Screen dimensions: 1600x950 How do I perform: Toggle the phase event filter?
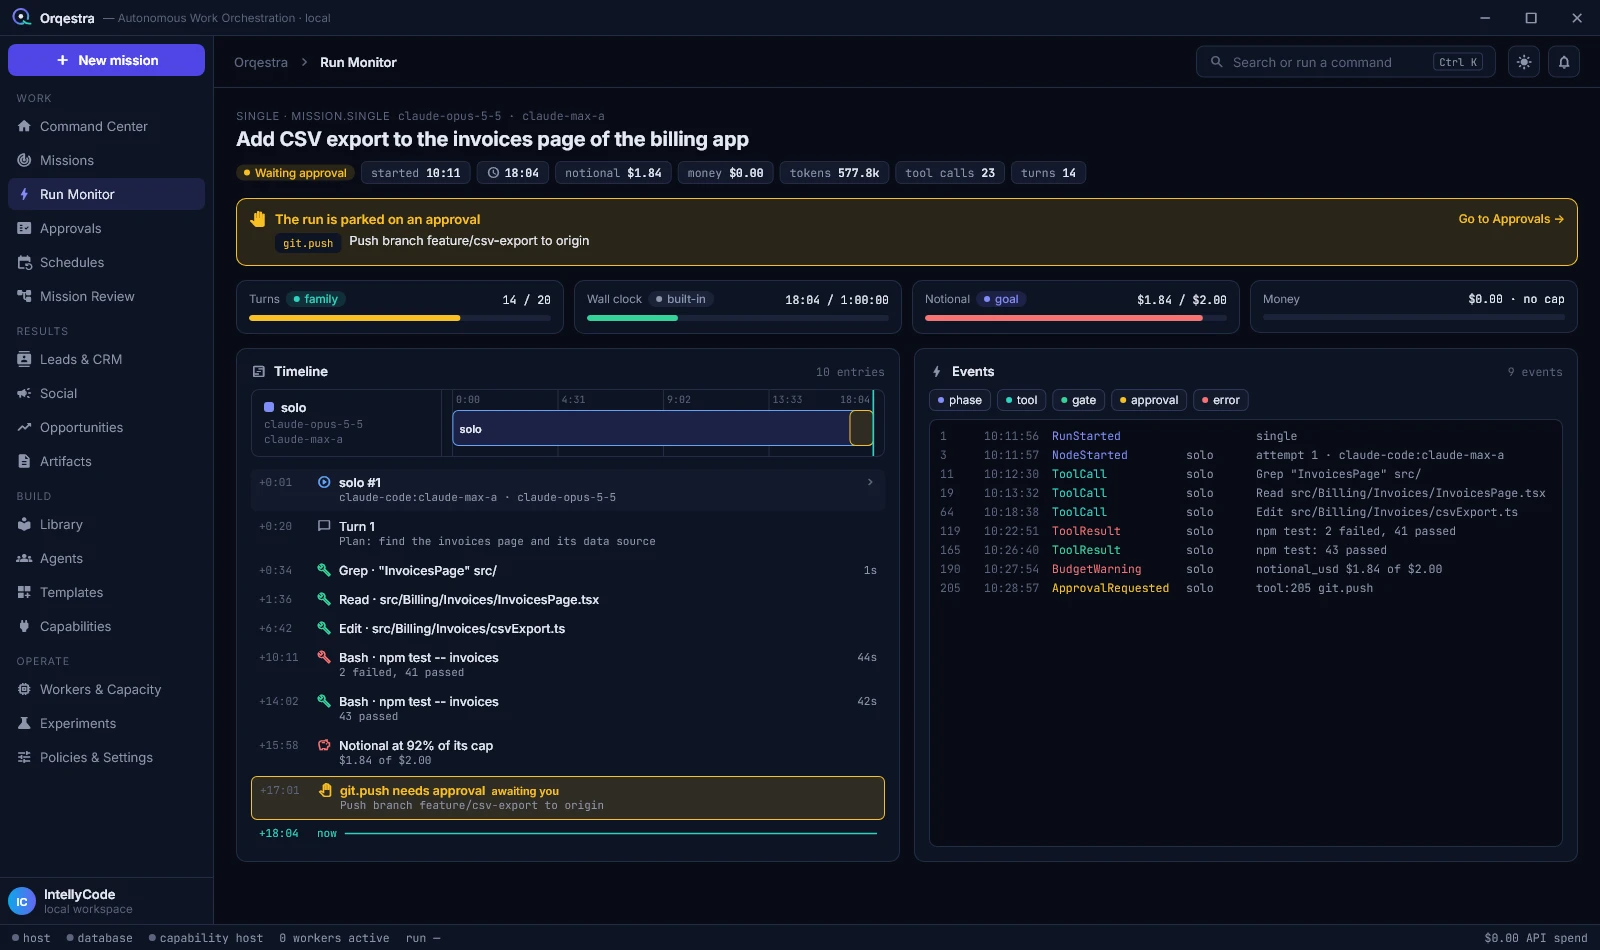(960, 400)
